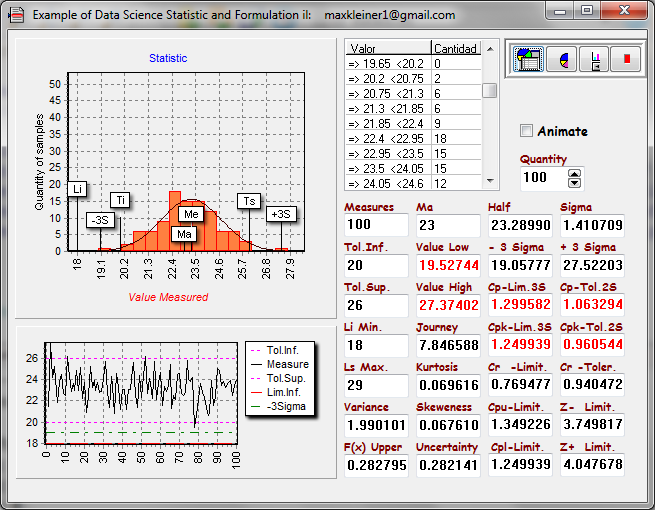Click the Li Min. field showing 18

(375, 345)
